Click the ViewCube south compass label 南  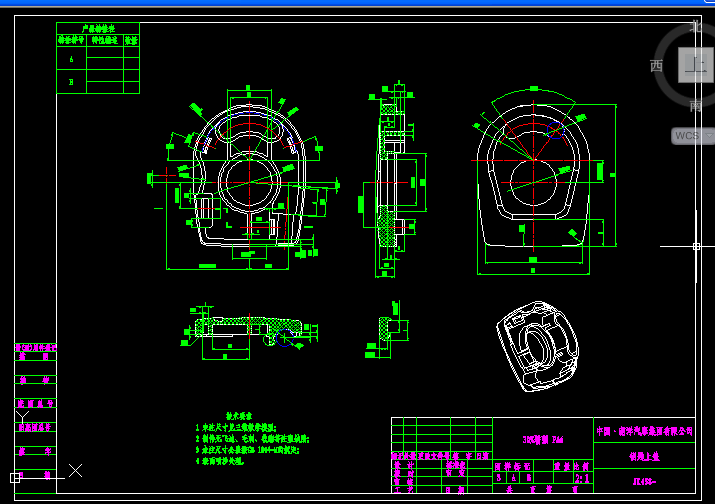pyautogui.click(x=695, y=106)
